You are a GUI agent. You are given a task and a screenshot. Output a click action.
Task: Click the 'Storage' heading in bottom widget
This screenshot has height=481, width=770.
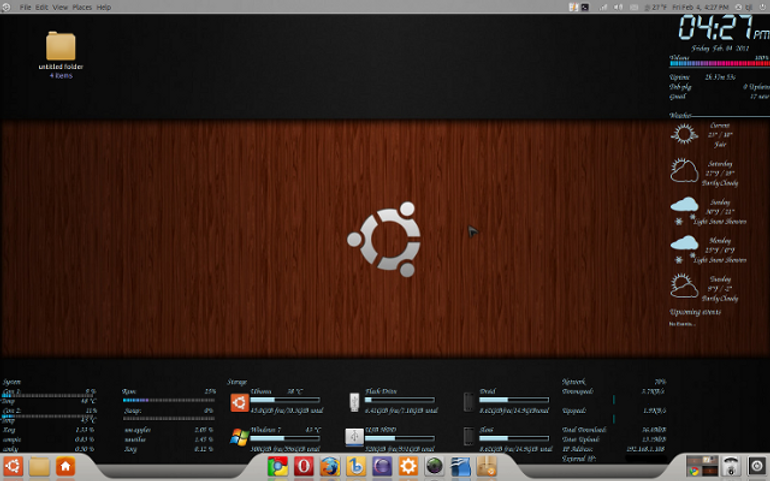pos(237,382)
